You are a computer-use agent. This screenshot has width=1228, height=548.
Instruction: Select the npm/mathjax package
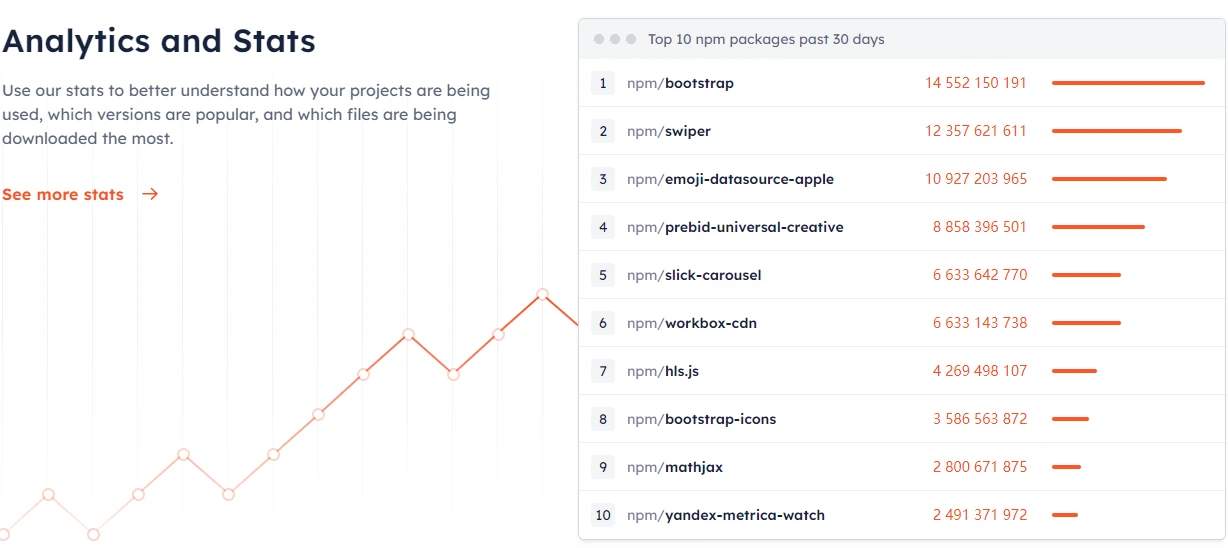(677, 467)
